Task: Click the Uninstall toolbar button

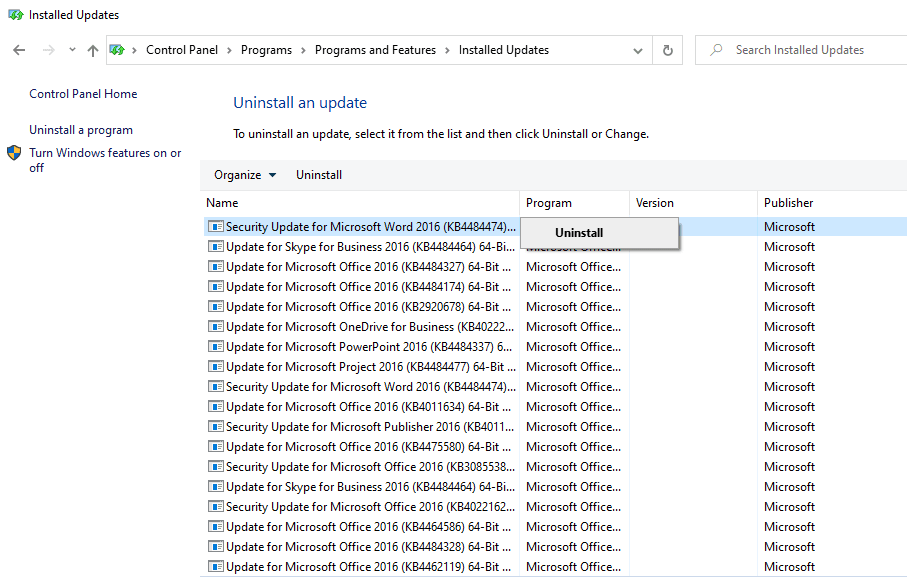Action: point(318,174)
